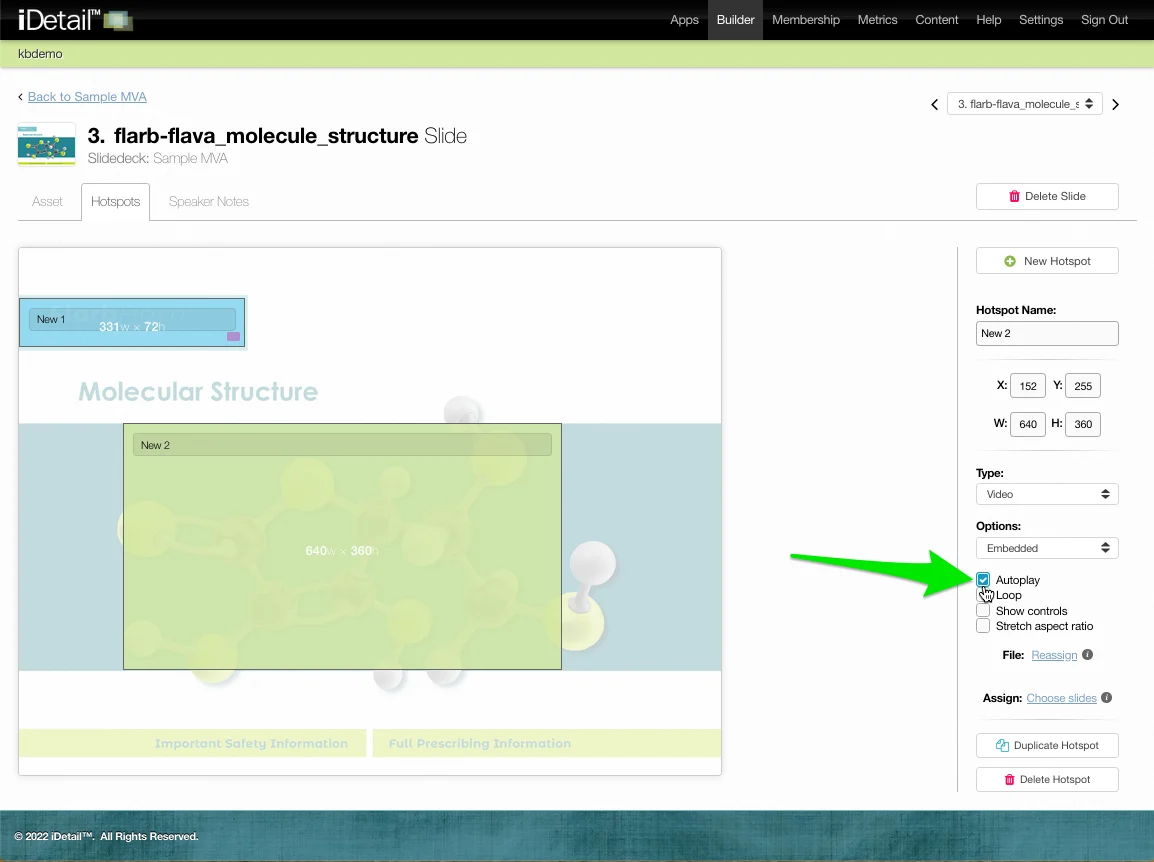Enable Stretch aspect ratio checkbox
The image size is (1154, 862).
983,626
